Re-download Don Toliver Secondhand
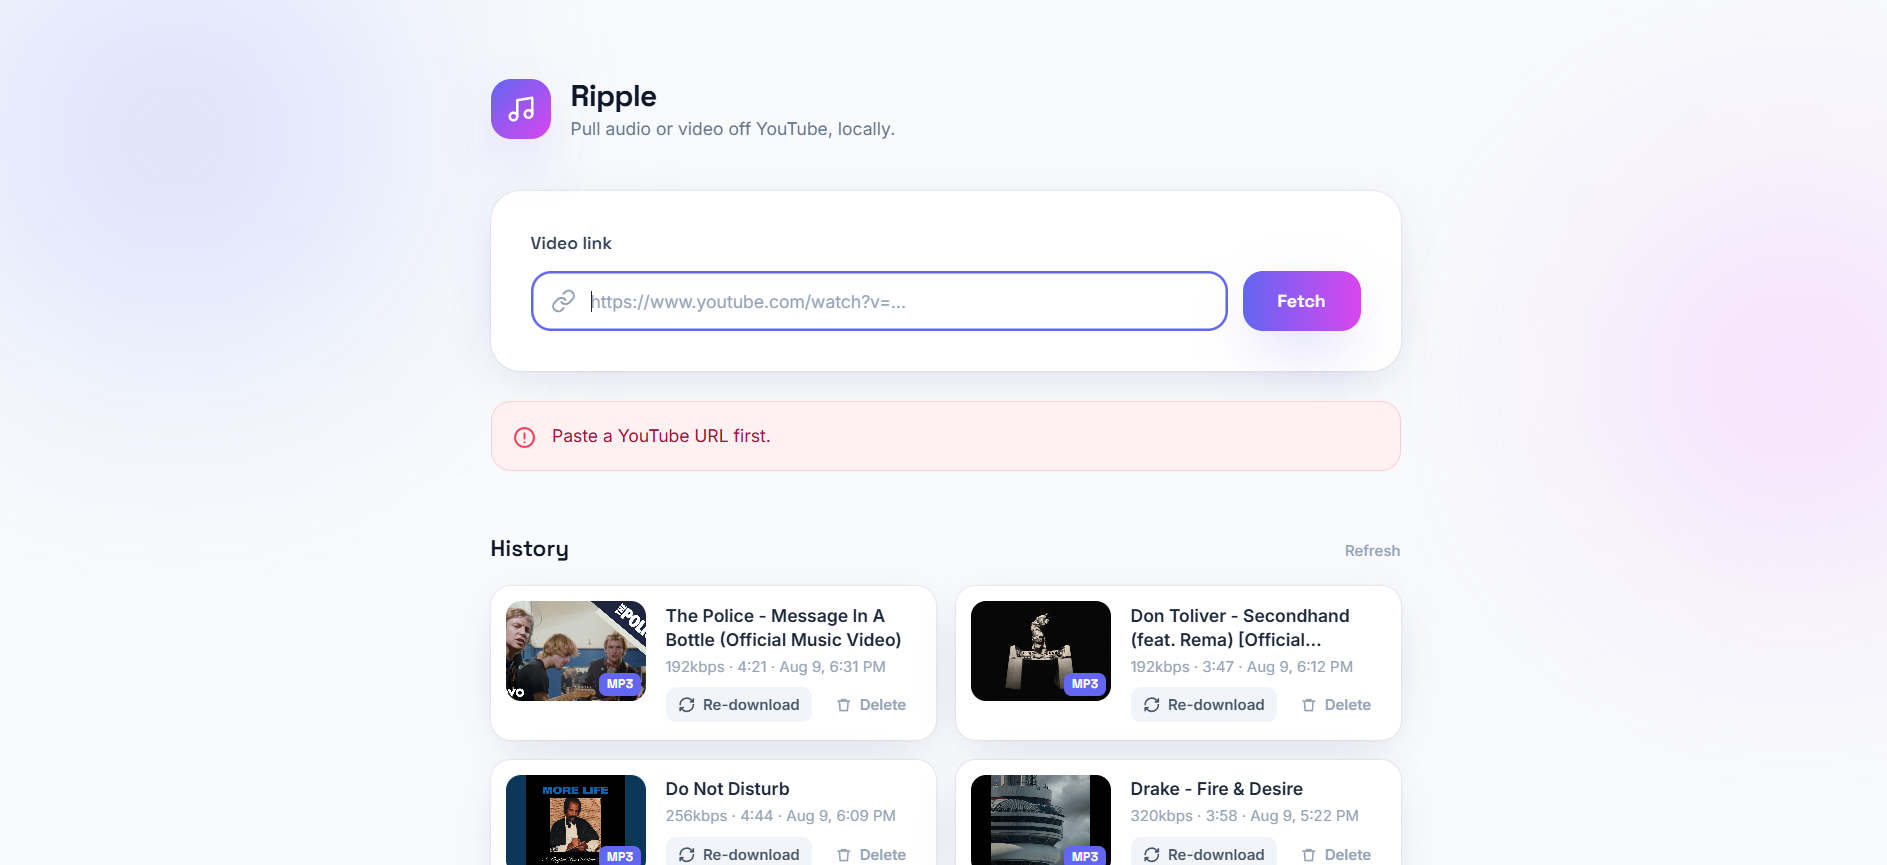This screenshot has width=1887, height=865. pyautogui.click(x=1203, y=705)
